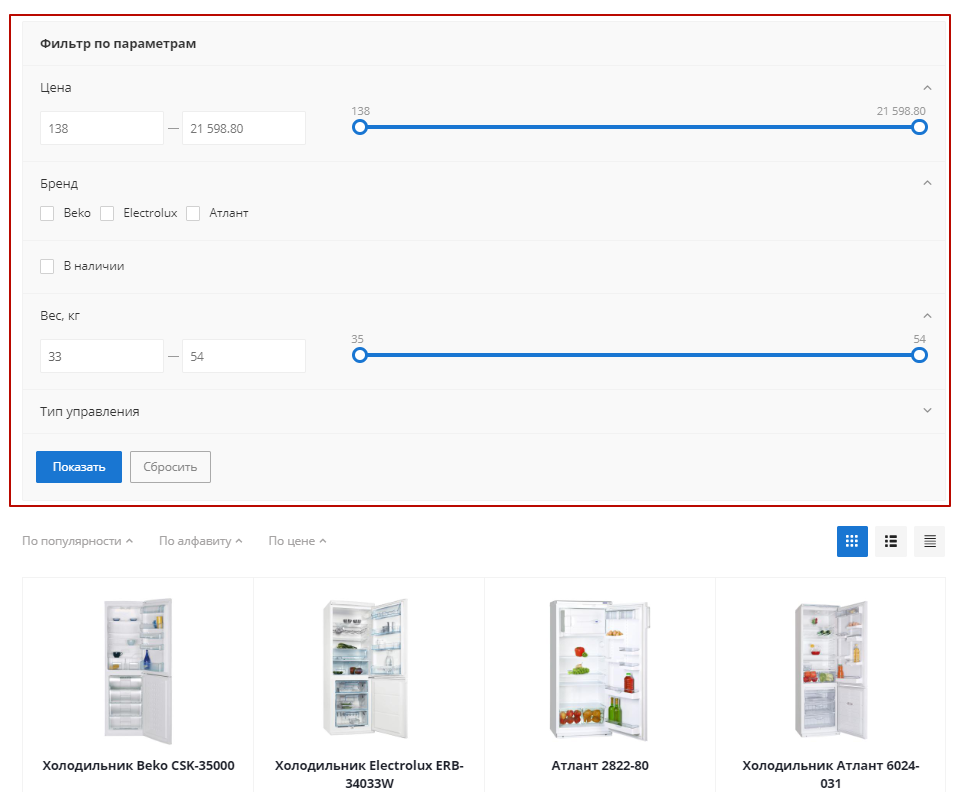Sort by По цене

(297, 541)
